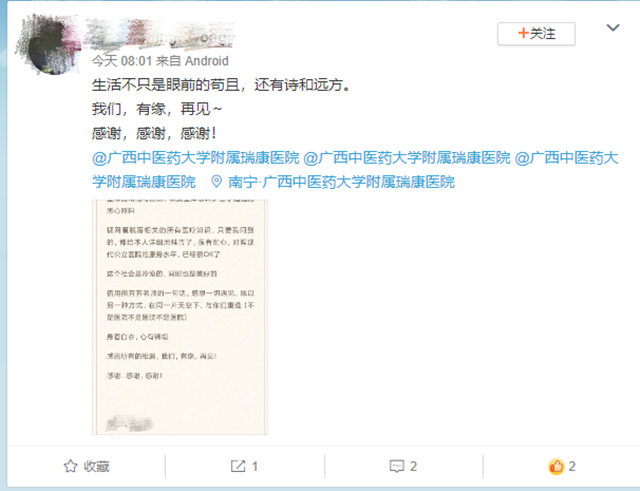Screen dimensions: 640x491
Task: Click the star icon to favorite post
Action: tap(71, 466)
